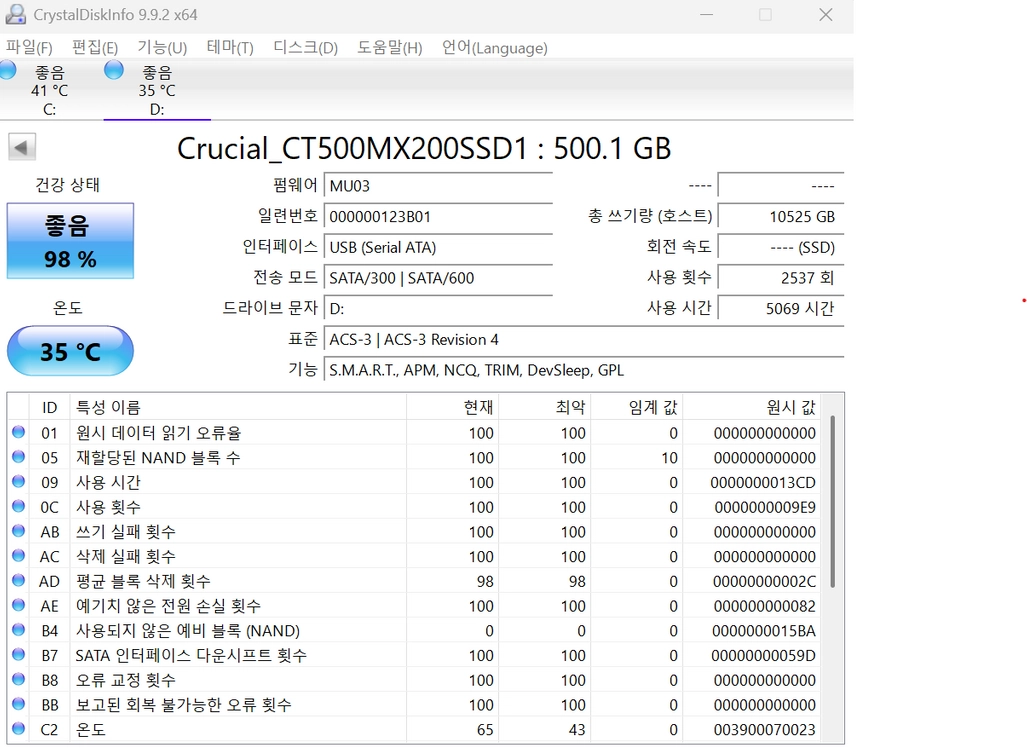
Task: Click the 임계 값 column header
Action: pos(637,407)
